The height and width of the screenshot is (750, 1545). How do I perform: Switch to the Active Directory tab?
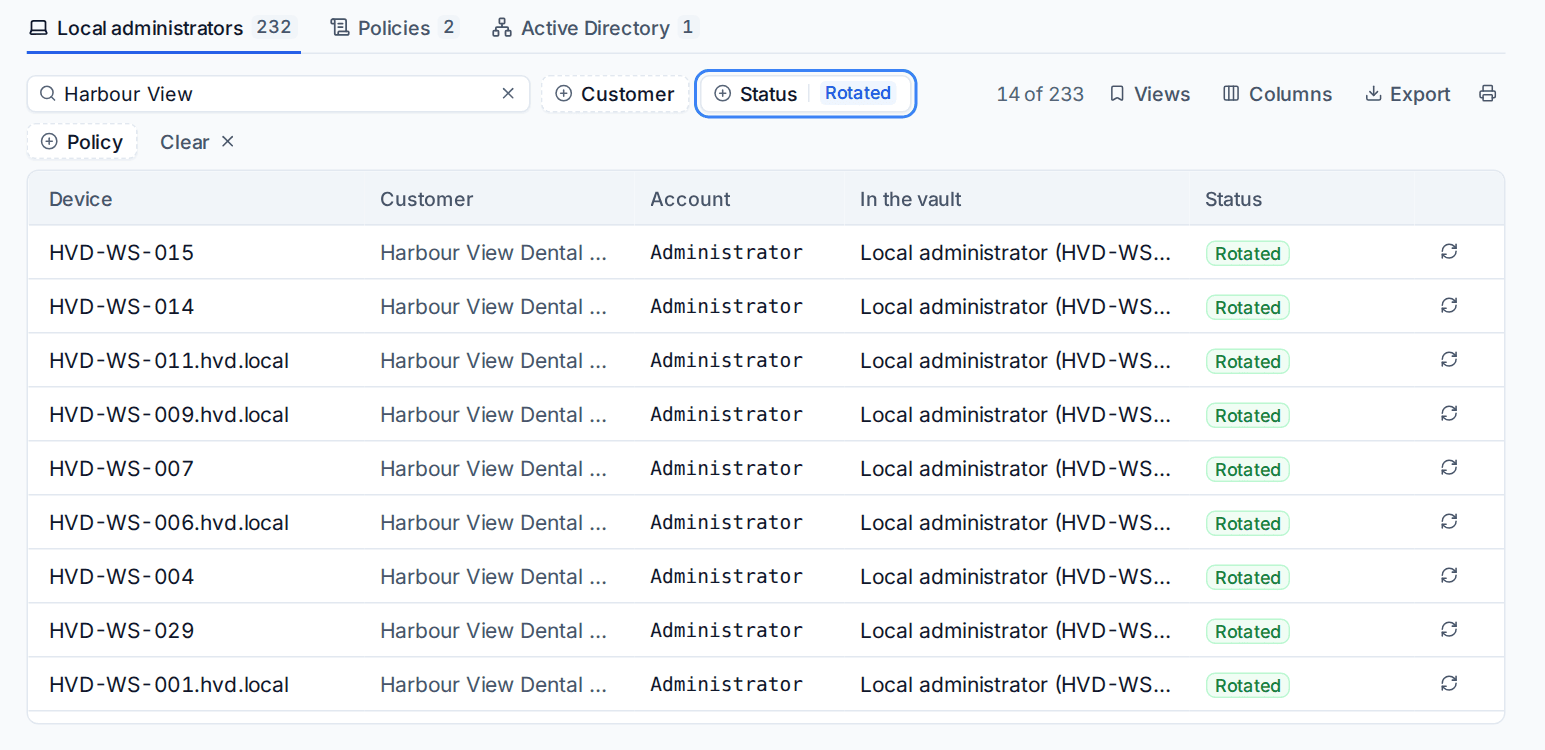[595, 28]
